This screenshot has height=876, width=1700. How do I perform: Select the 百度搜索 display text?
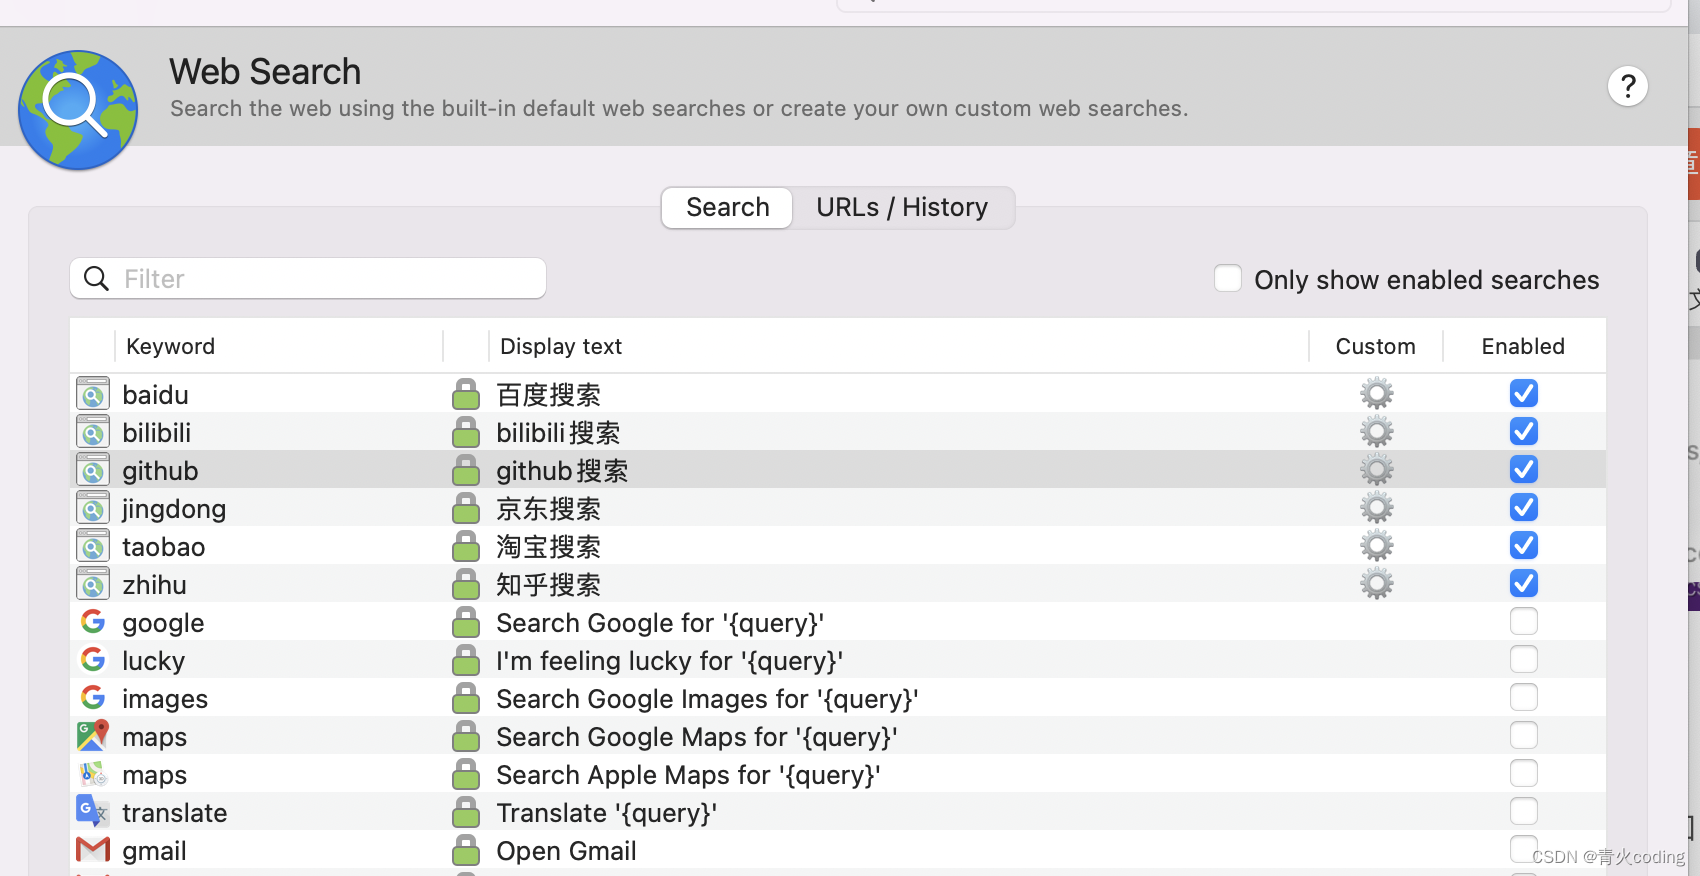click(548, 395)
